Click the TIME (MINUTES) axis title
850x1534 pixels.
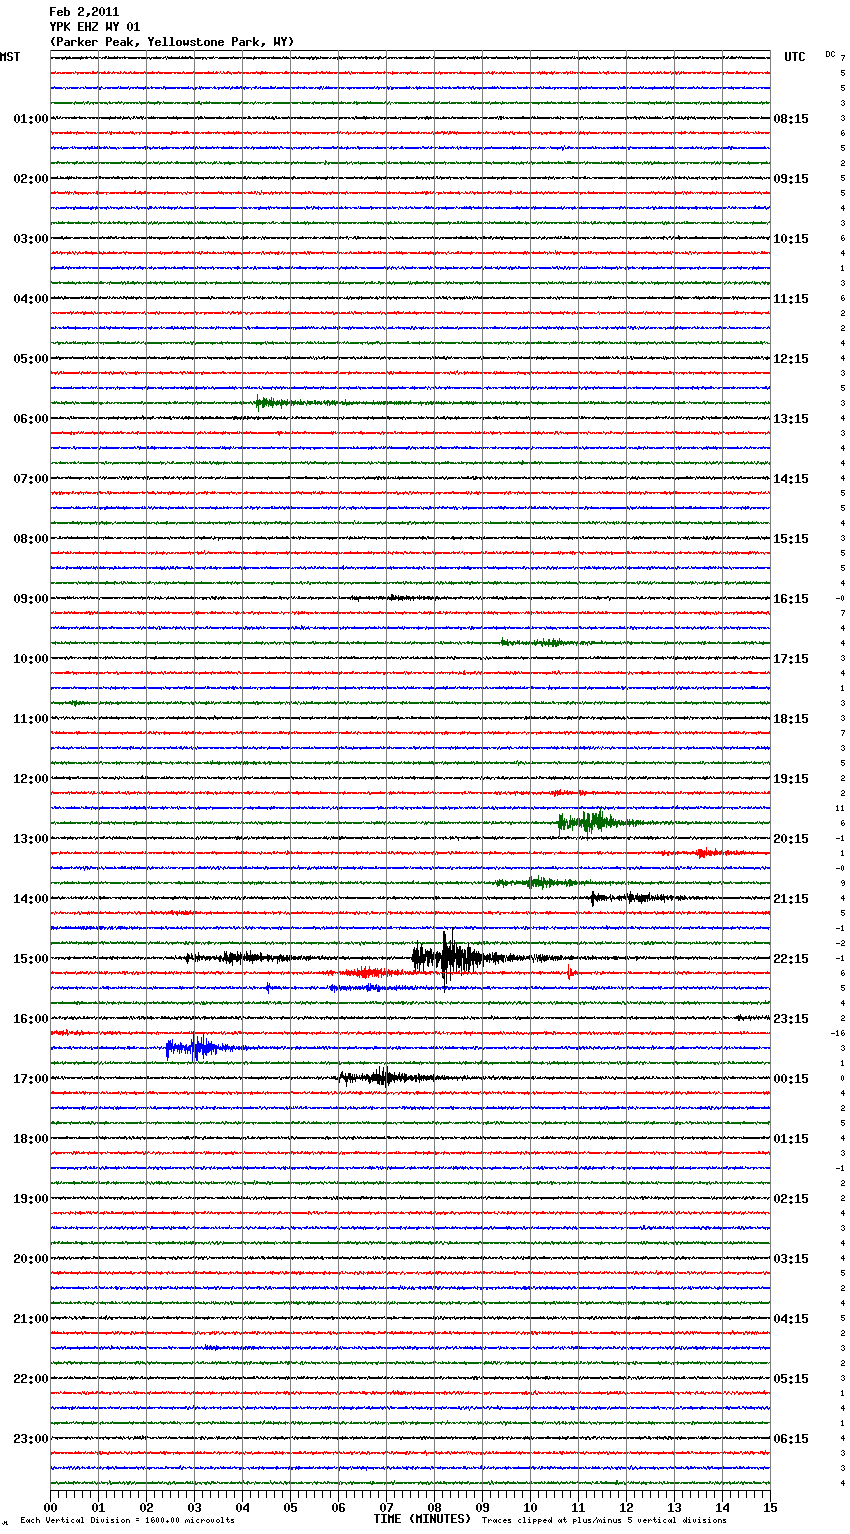422,1519
